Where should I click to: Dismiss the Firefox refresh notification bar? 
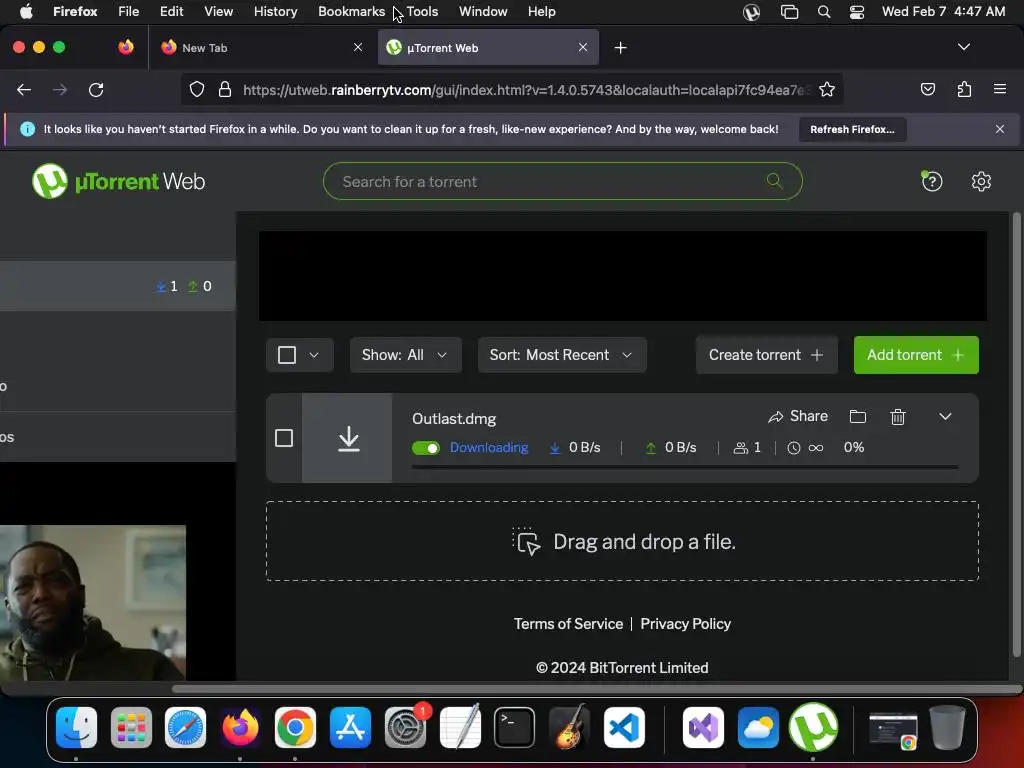click(999, 129)
